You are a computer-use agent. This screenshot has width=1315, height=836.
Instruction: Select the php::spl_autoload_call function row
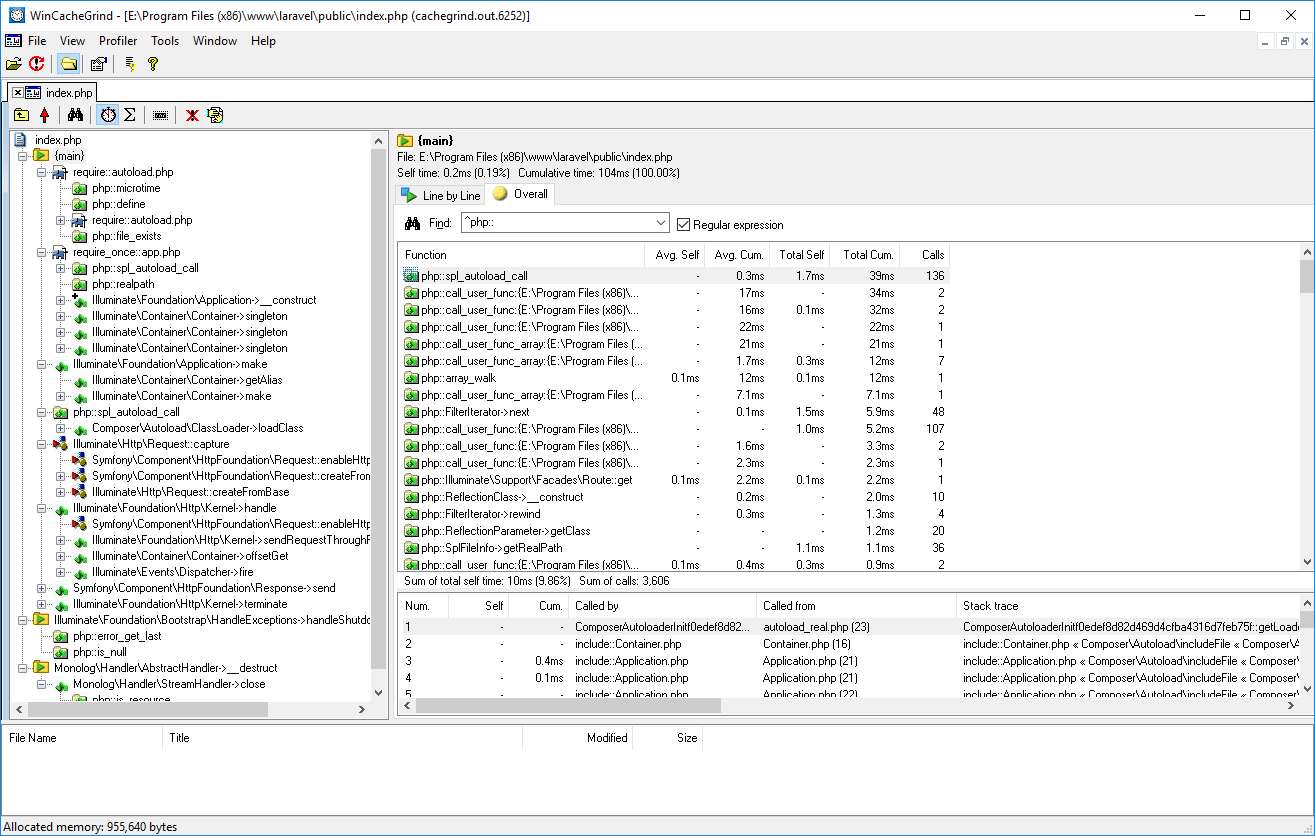coord(674,276)
